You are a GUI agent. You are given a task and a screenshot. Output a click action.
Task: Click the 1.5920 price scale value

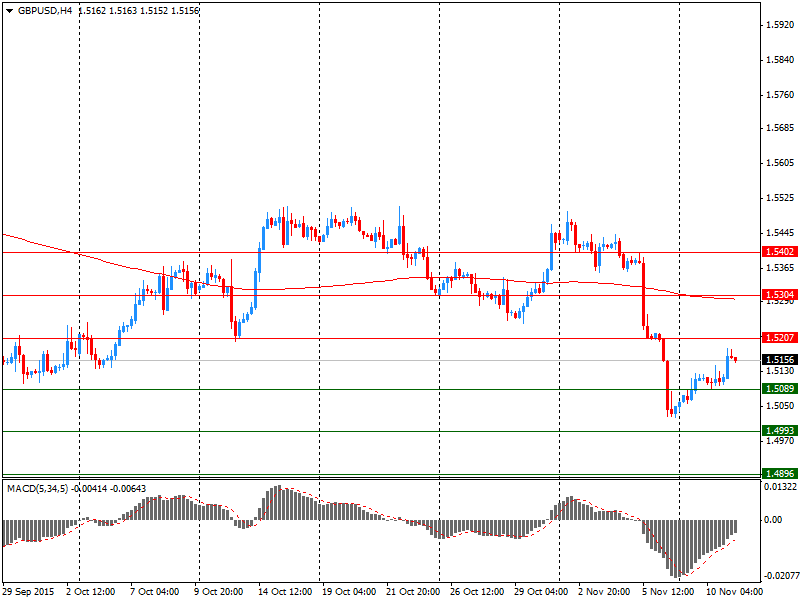click(x=781, y=25)
